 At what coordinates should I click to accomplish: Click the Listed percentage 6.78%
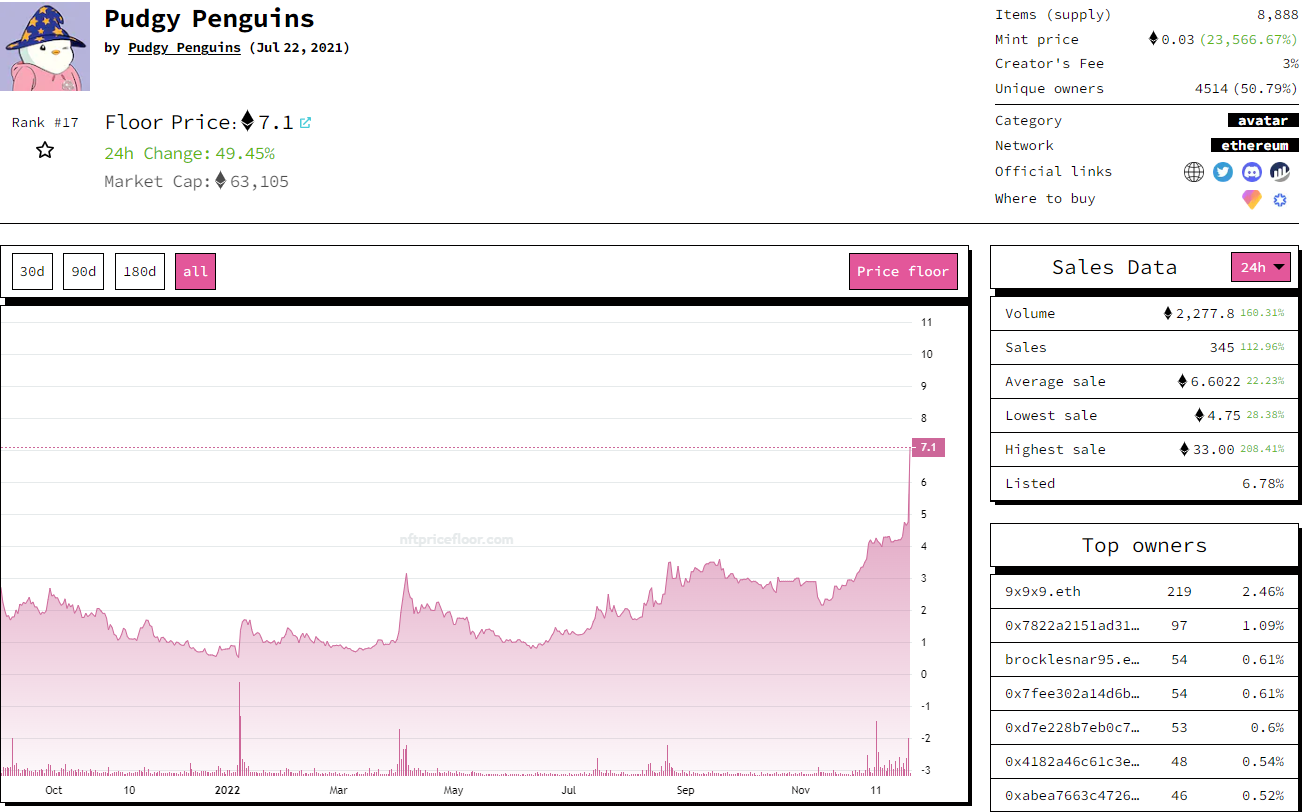[x=1263, y=483]
